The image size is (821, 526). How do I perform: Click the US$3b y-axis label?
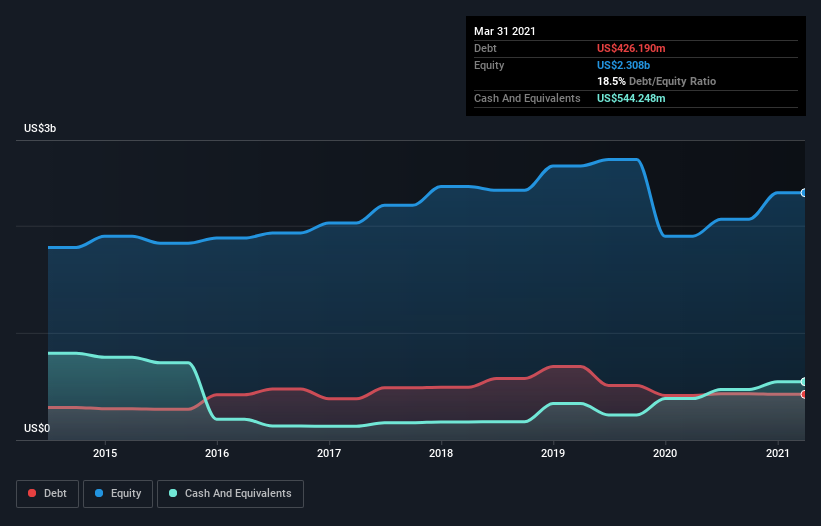(x=40, y=128)
